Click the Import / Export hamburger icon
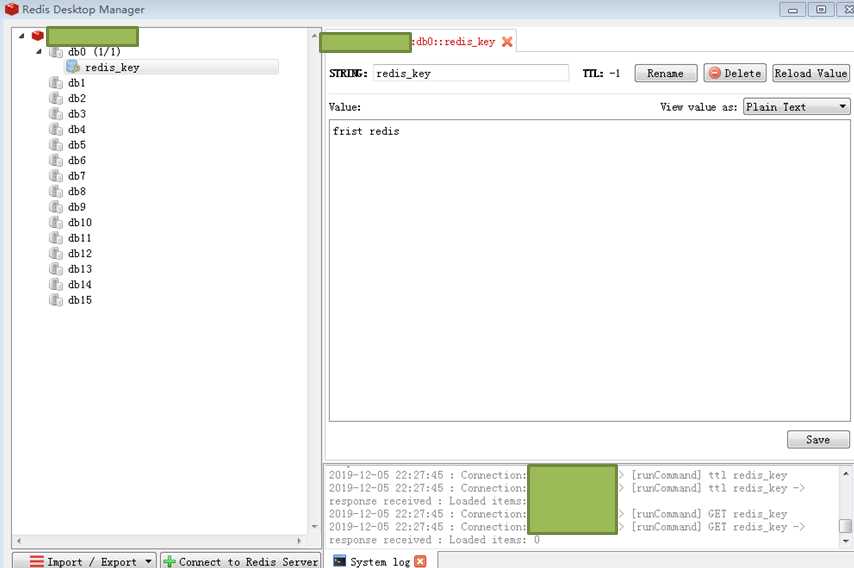 pos(36,561)
